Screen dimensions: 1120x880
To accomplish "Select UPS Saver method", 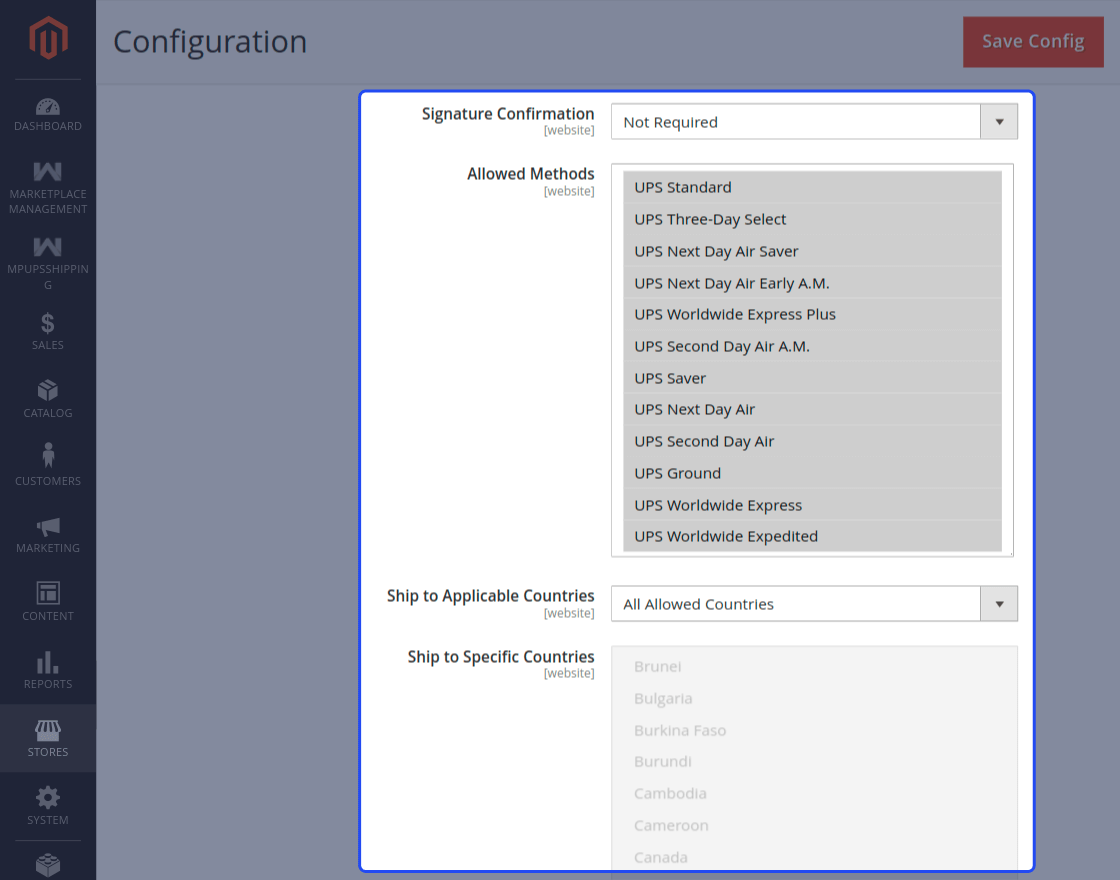I will [x=812, y=378].
